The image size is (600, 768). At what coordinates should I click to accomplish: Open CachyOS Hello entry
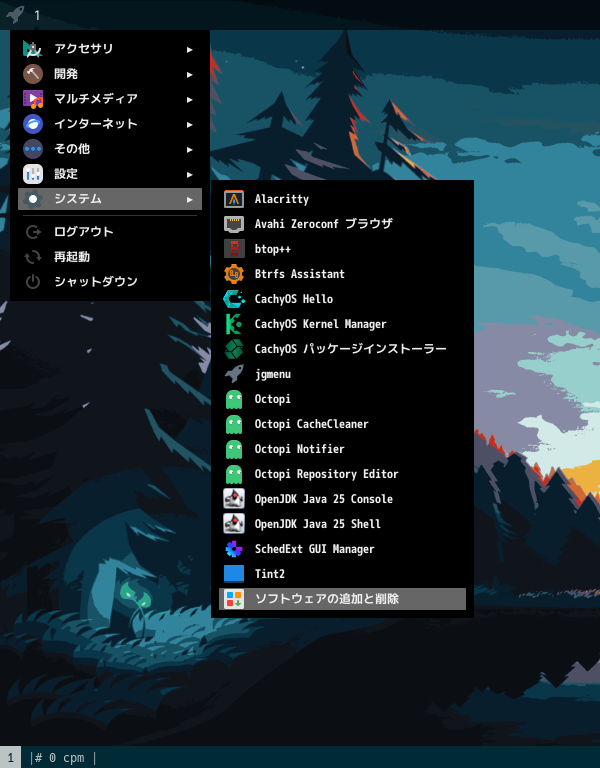342,299
